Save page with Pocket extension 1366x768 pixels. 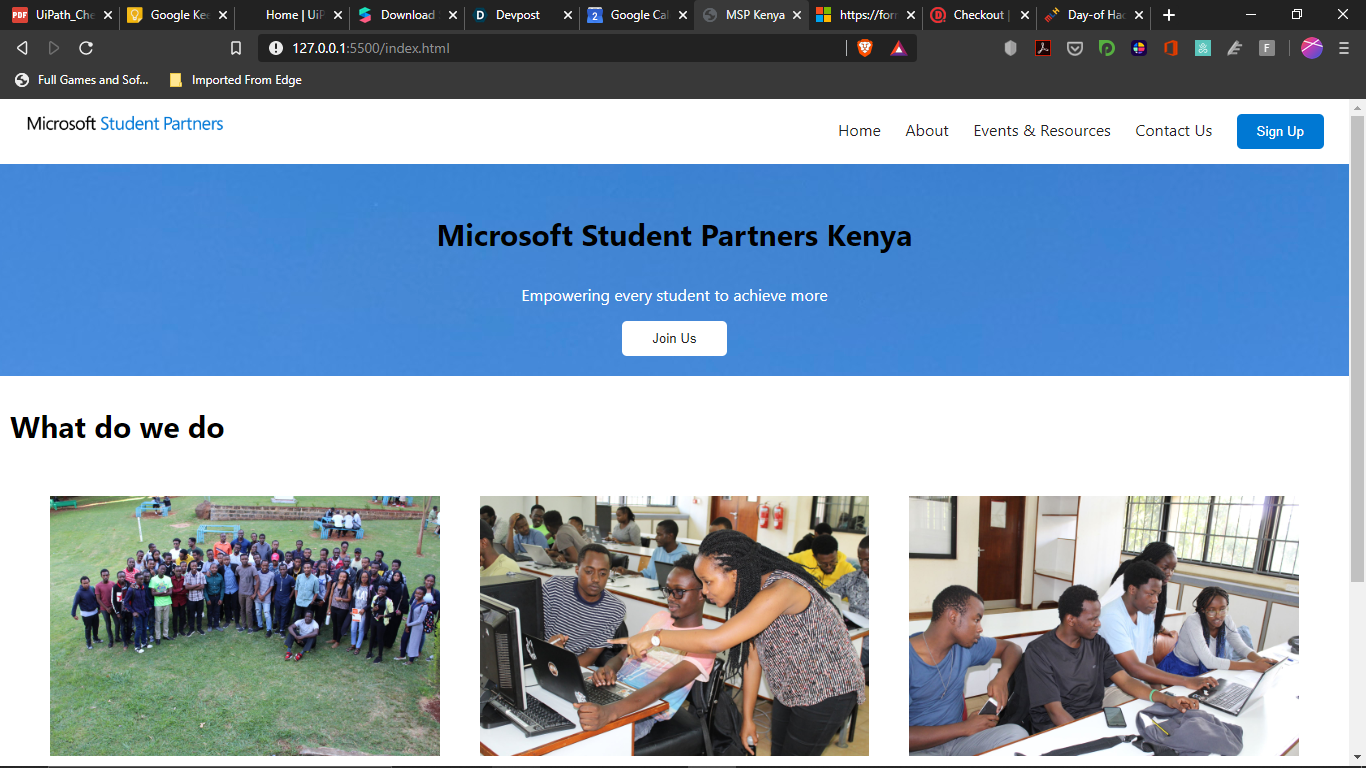(x=1075, y=48)
